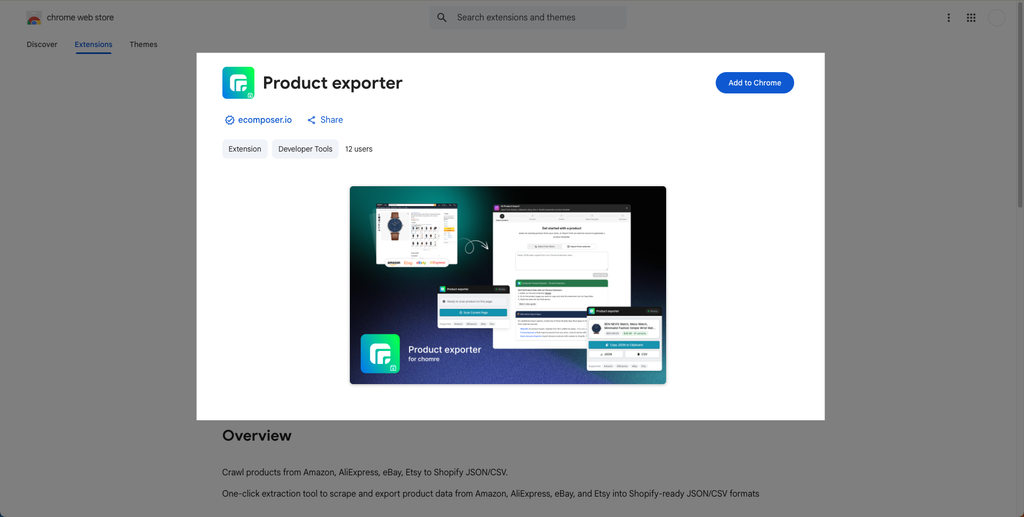Switch to the Discover tab
1024x517 pixels.
tap(42, 44)
